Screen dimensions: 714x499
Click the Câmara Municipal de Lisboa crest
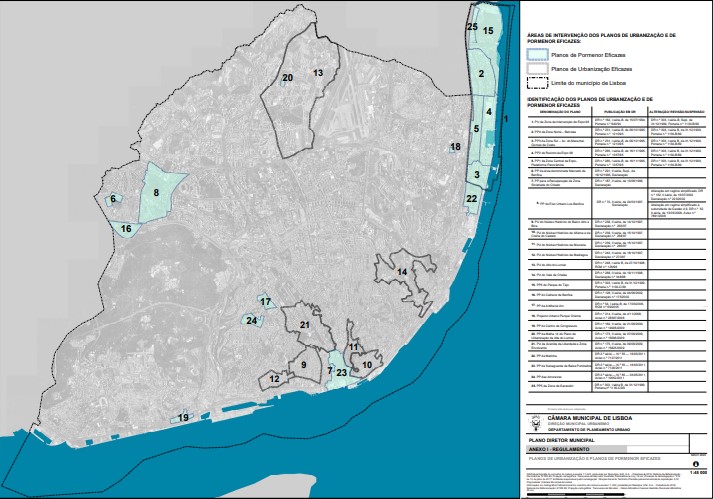[x=535, y=422]
